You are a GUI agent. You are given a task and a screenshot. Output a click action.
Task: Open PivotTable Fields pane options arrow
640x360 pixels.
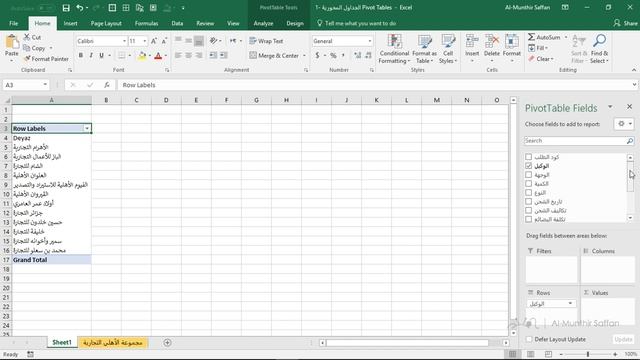pyautogui.click(x=610, y=107)
